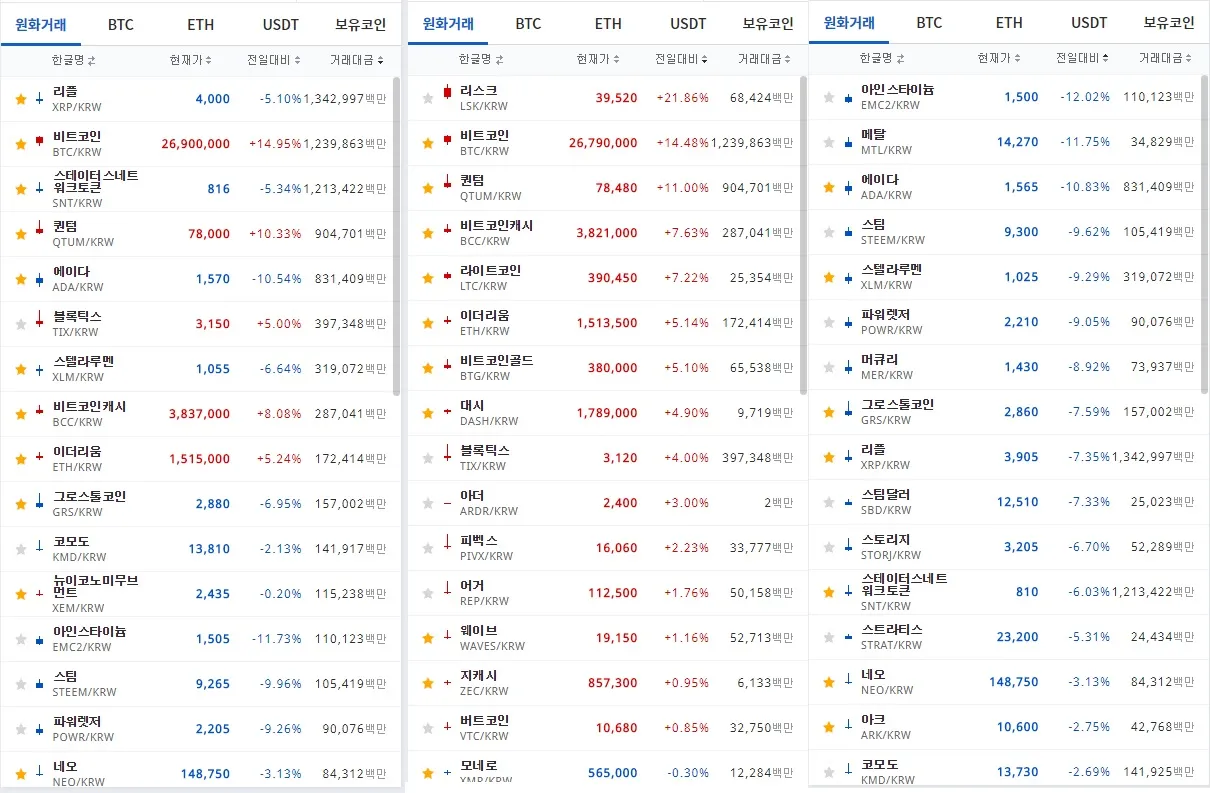Click the candle icon beside 지캐시 ZEC/KRW
The width and height of the screenshot is (1210, 793).
(x=447, y=683)
